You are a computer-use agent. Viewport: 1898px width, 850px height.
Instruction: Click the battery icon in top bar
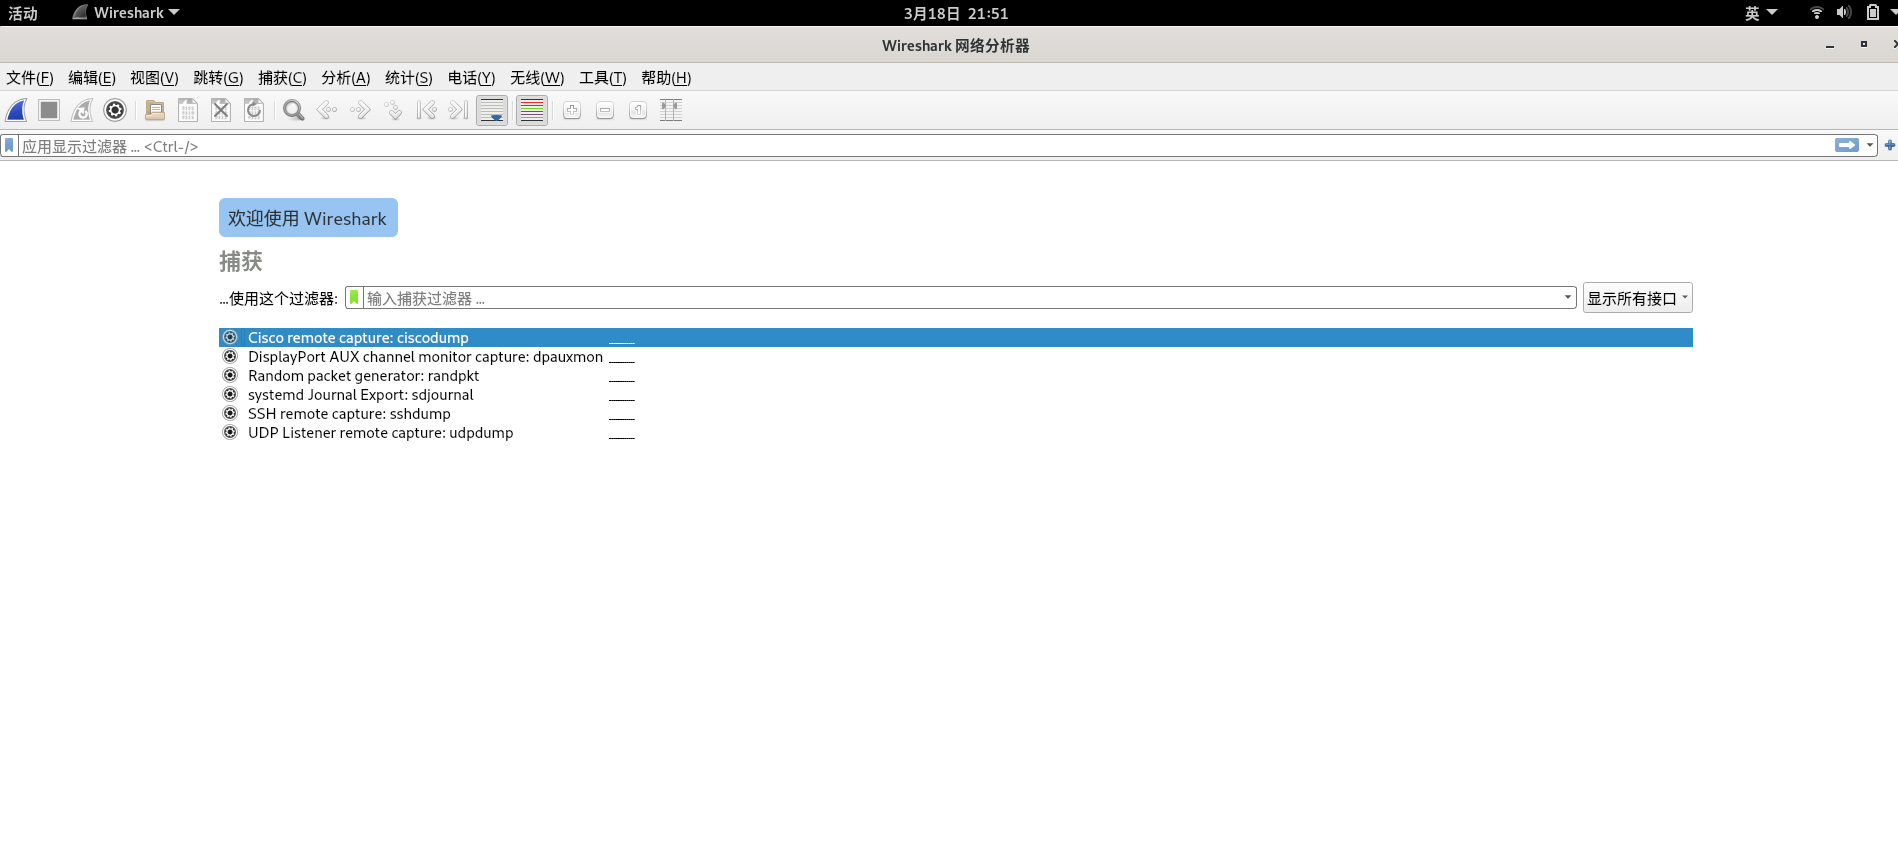click(x=1873, y=13)
